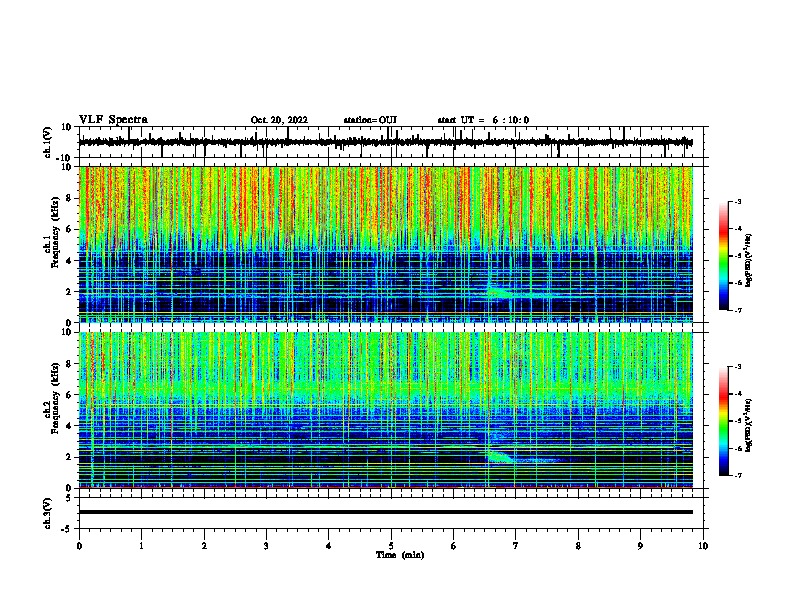Click the "station=OUI" header label
Image resolution: width=792 pixels, height=612 pixels.
click(370, 120)
